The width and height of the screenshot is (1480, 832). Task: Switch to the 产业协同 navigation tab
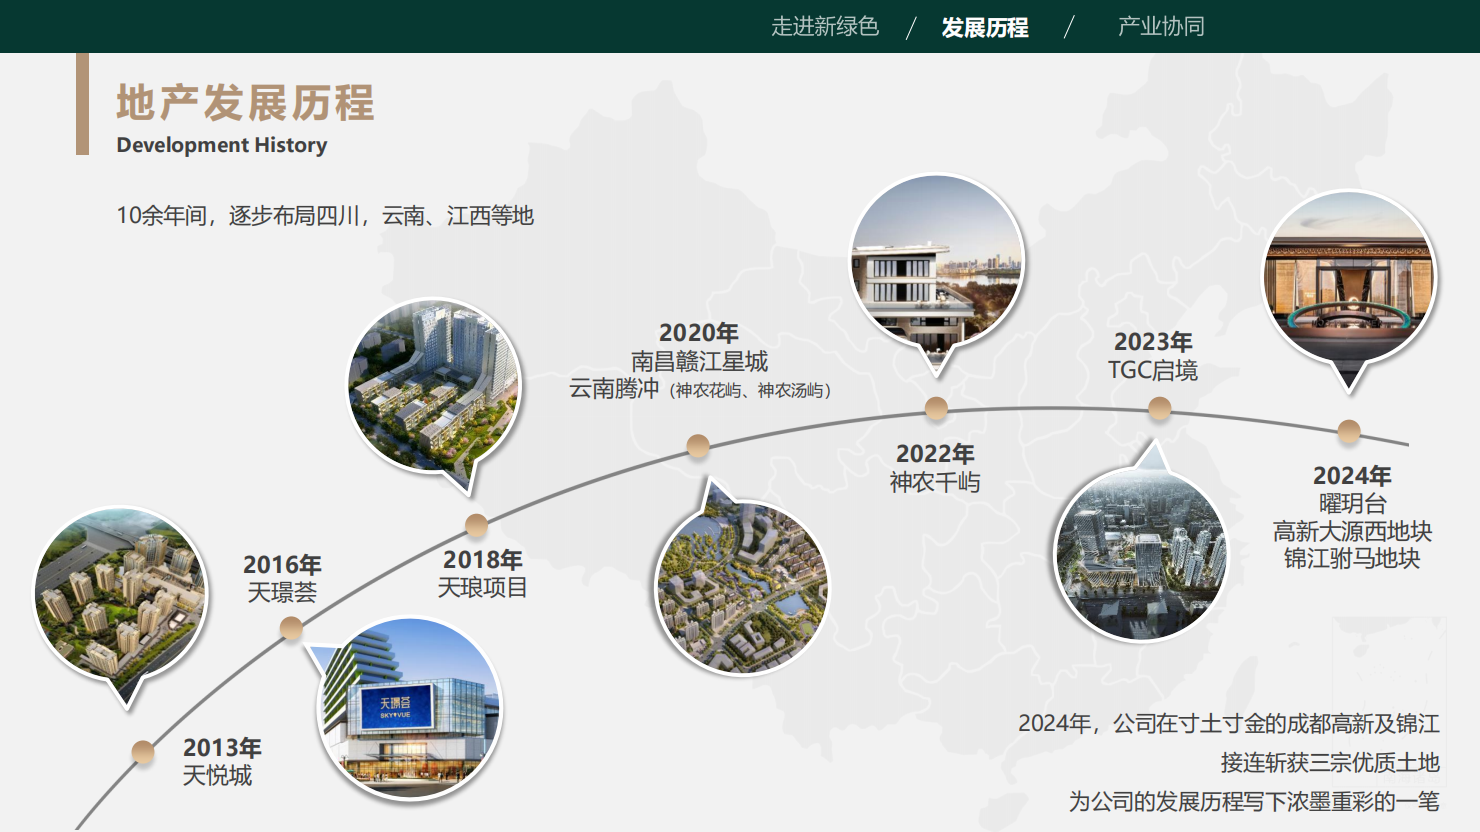1160,27
